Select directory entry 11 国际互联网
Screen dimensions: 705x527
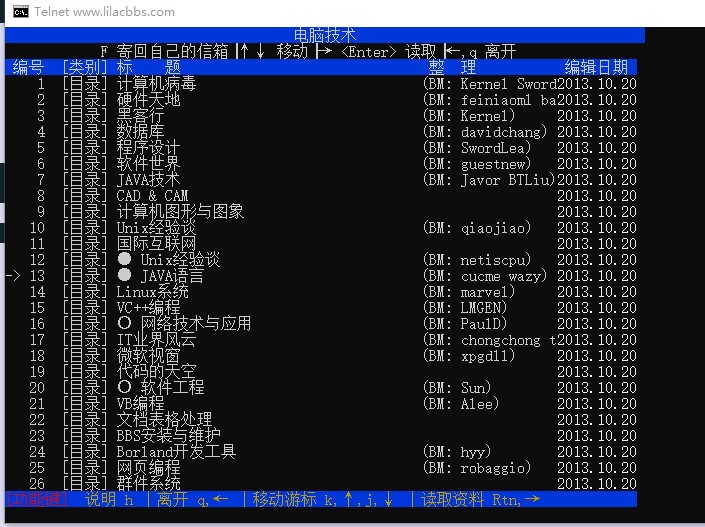coord(156,244)
